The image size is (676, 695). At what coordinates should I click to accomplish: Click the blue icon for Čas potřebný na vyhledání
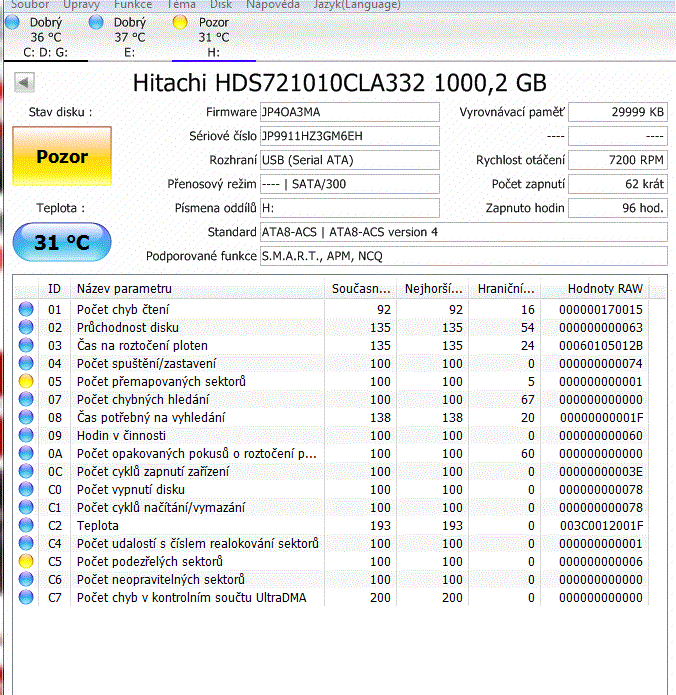point(26,418)
